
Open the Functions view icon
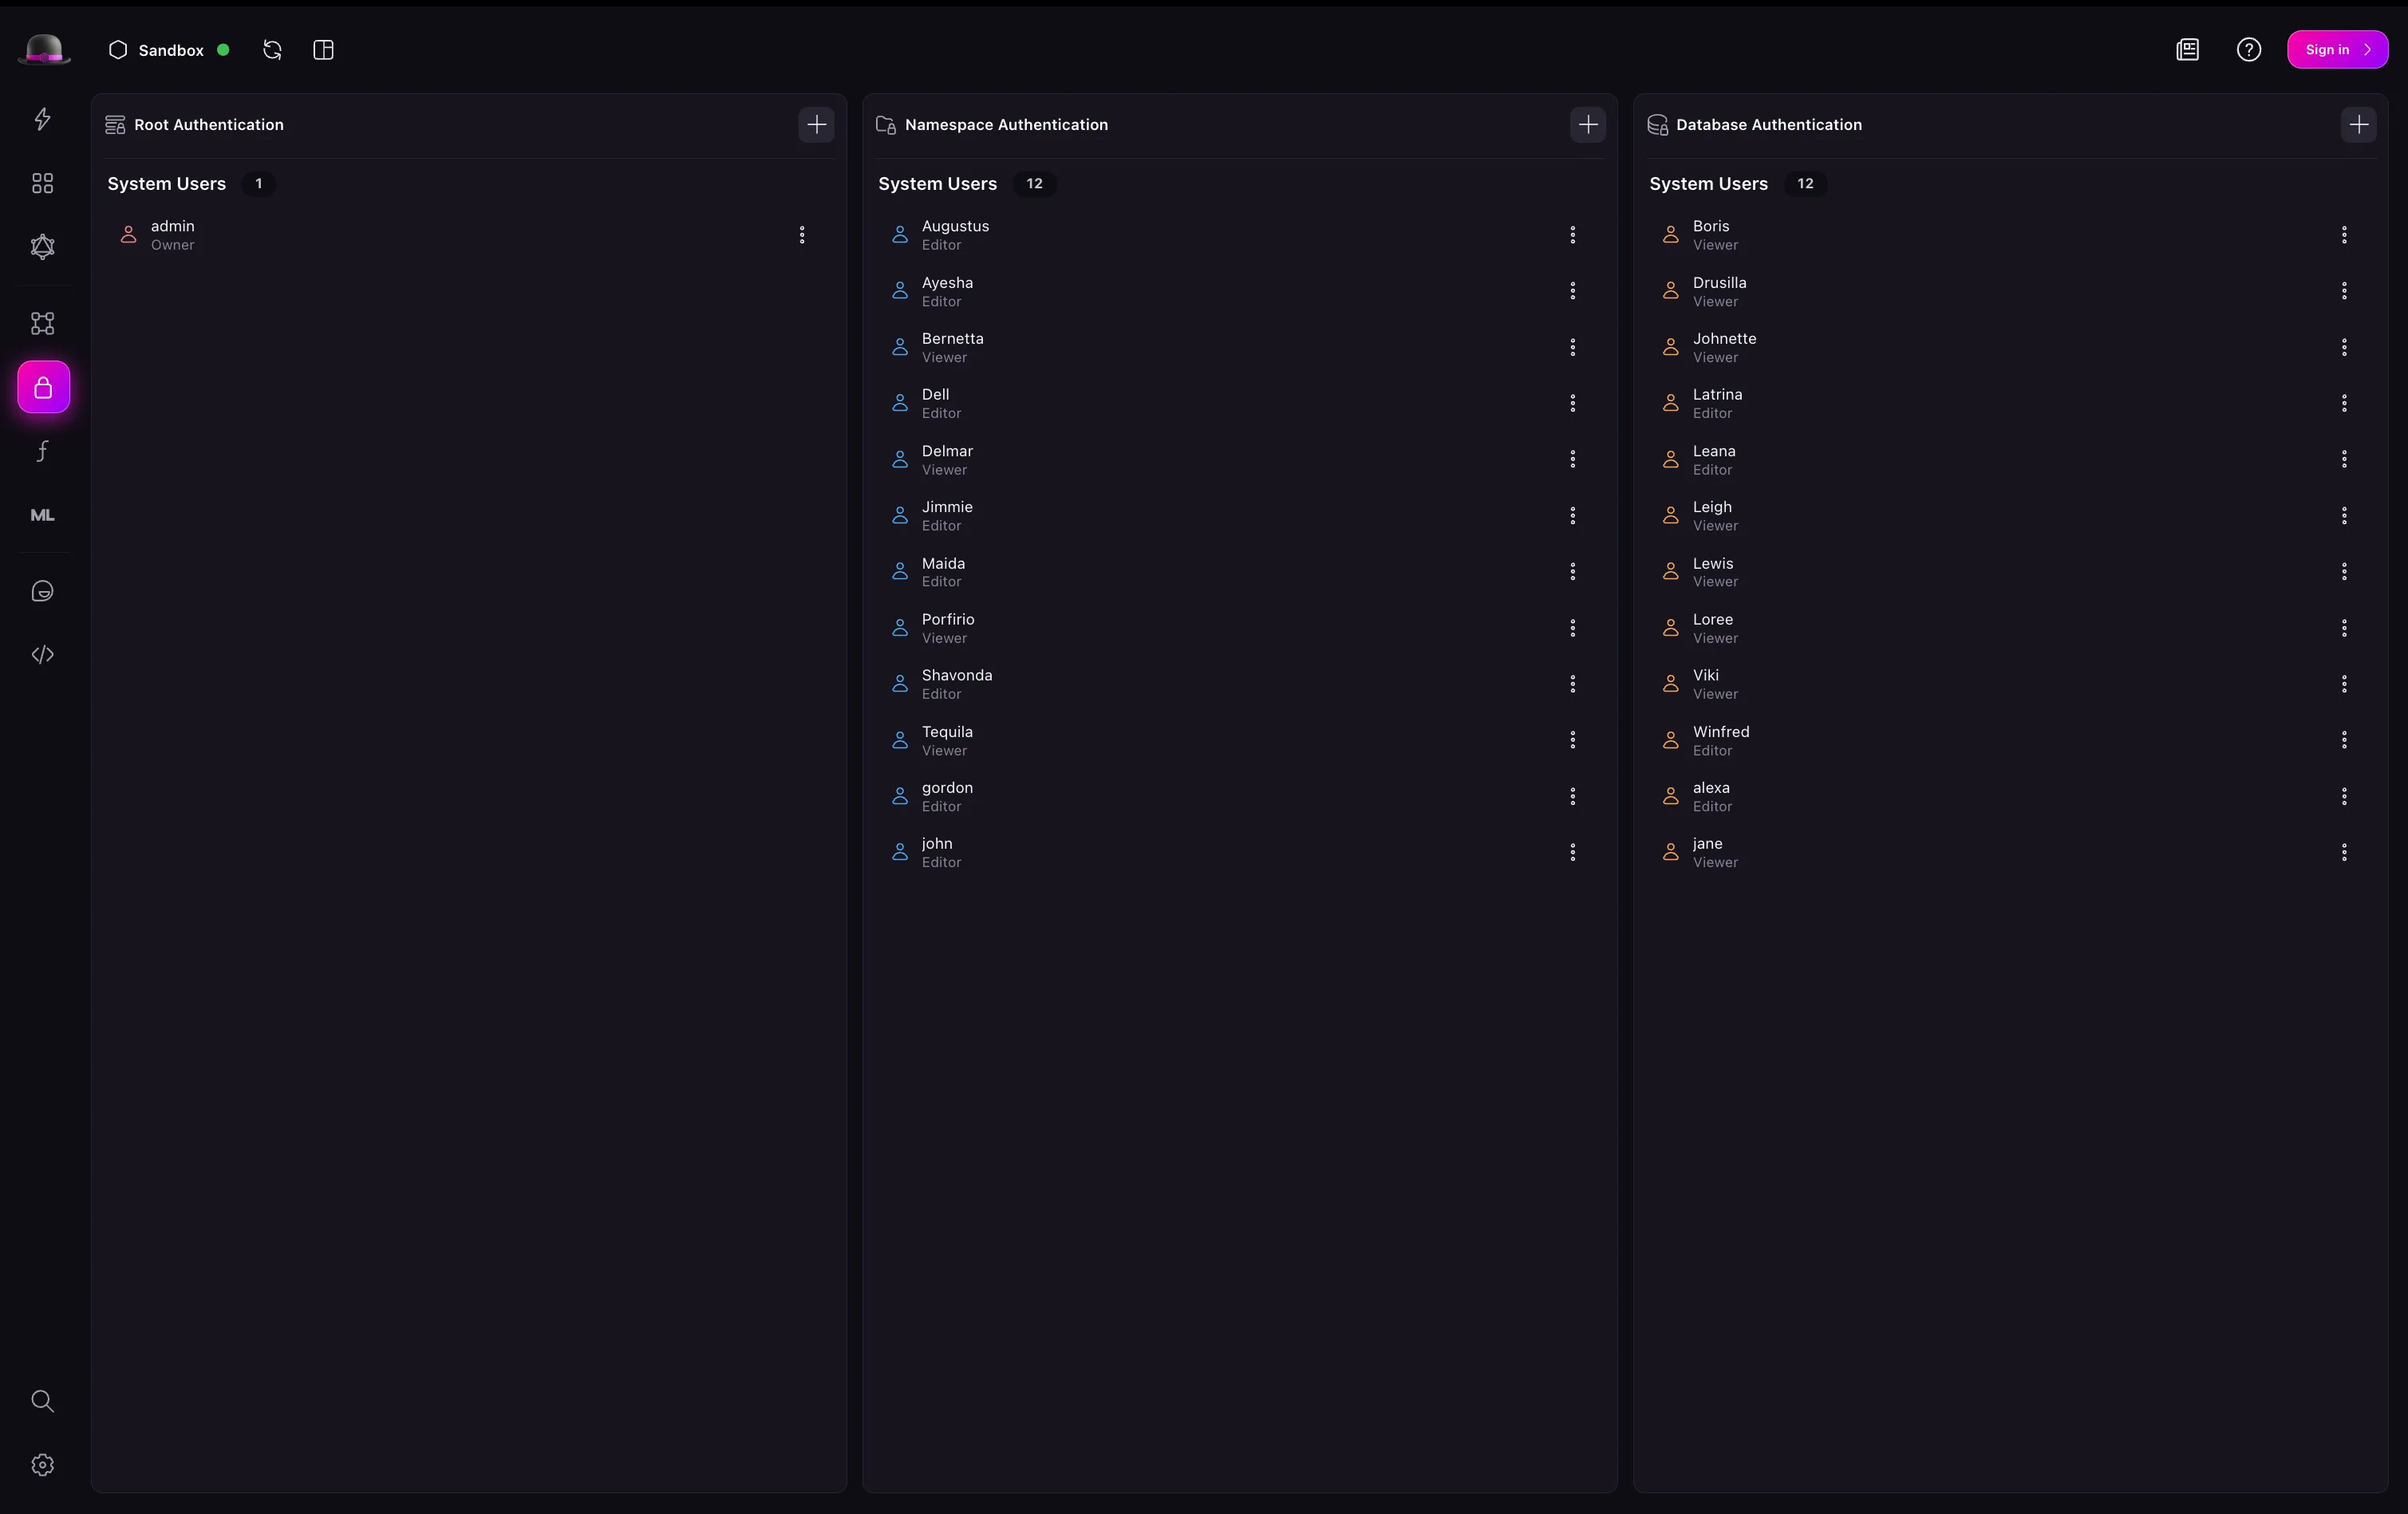point(42,451)
